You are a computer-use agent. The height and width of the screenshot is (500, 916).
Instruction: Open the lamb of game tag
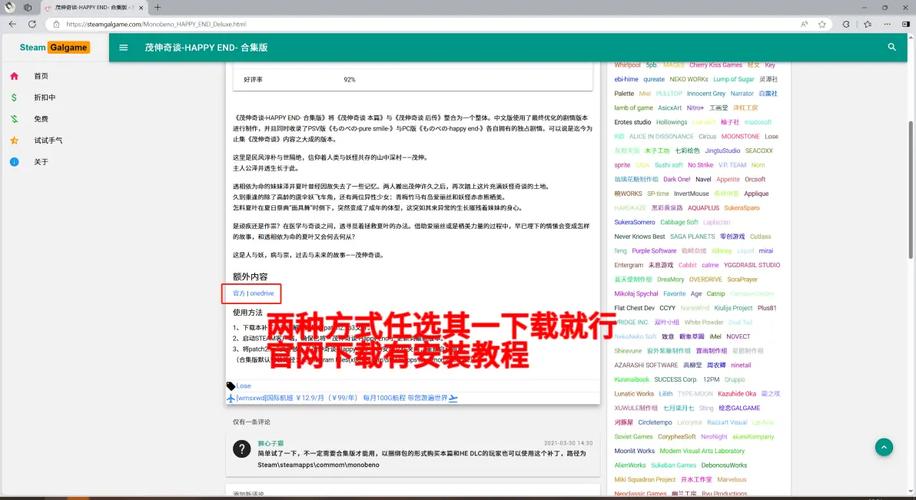coord(633,107)
